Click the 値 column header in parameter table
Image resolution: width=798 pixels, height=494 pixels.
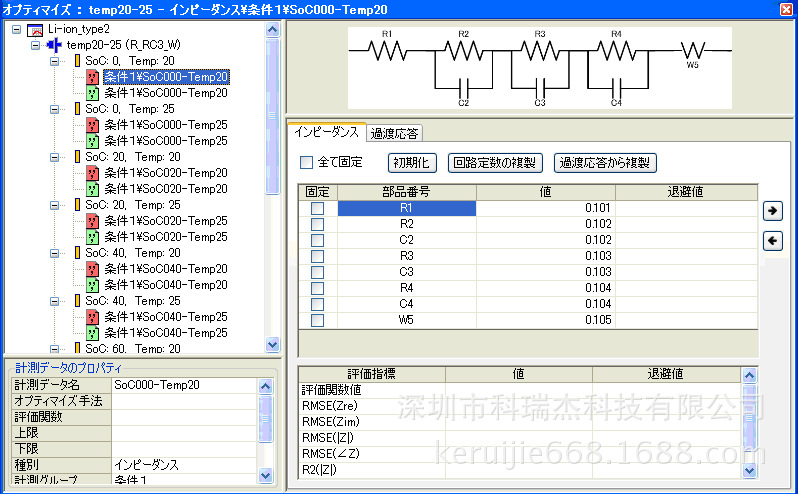tap(546, 192)
